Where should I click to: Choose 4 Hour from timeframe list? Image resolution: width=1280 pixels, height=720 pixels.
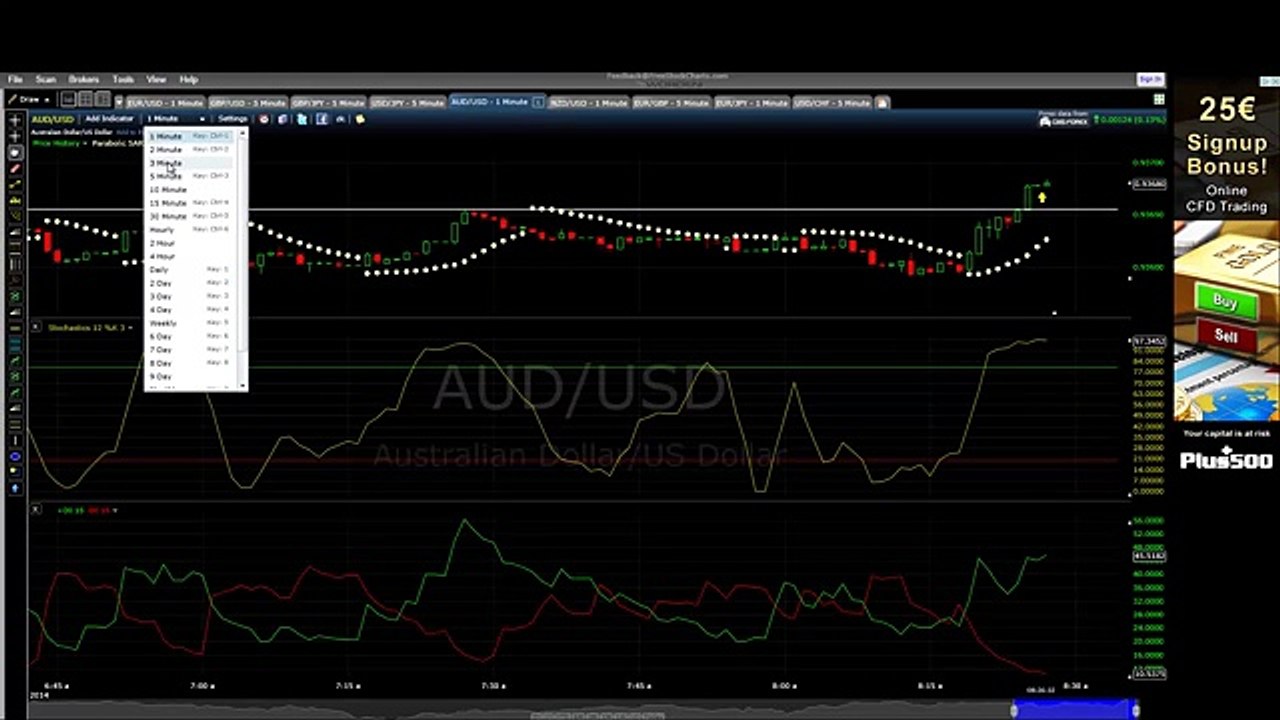[190, 256]
